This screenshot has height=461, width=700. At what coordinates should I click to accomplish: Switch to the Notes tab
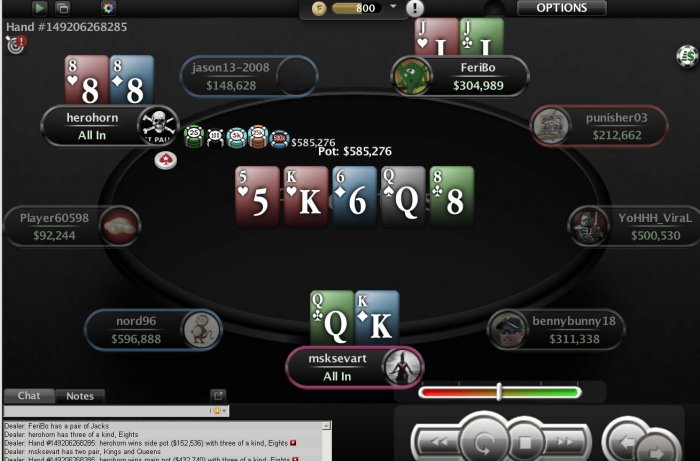80,396
